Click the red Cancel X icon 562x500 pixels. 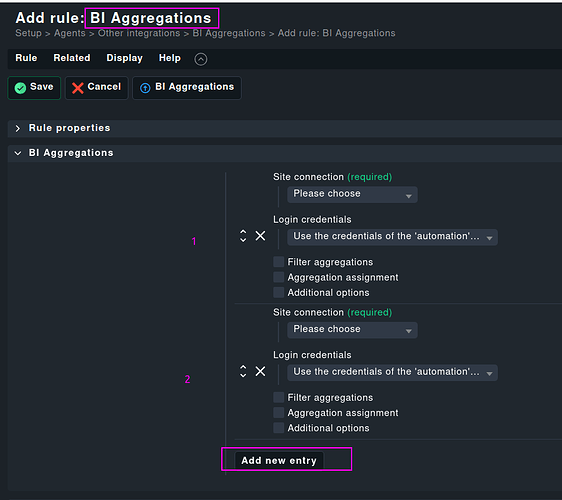(77, 88)
